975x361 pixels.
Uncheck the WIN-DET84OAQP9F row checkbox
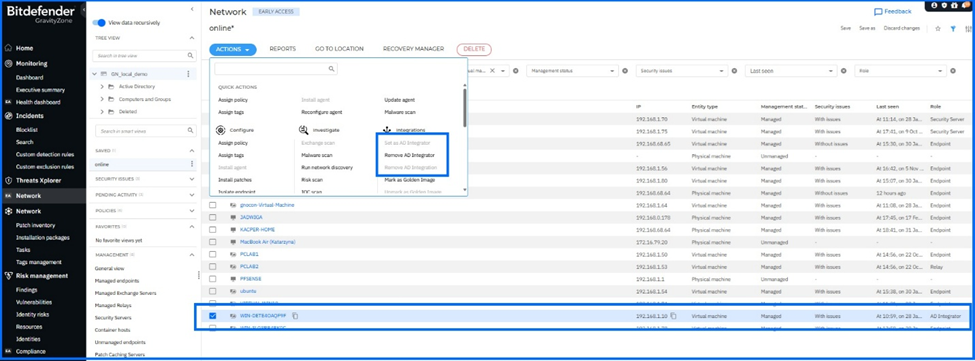pos(213,316)
